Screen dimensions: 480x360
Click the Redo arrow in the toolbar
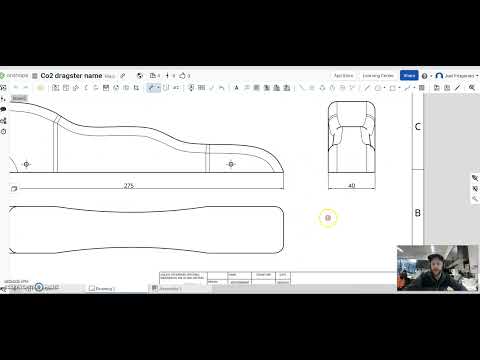point(26,88)
